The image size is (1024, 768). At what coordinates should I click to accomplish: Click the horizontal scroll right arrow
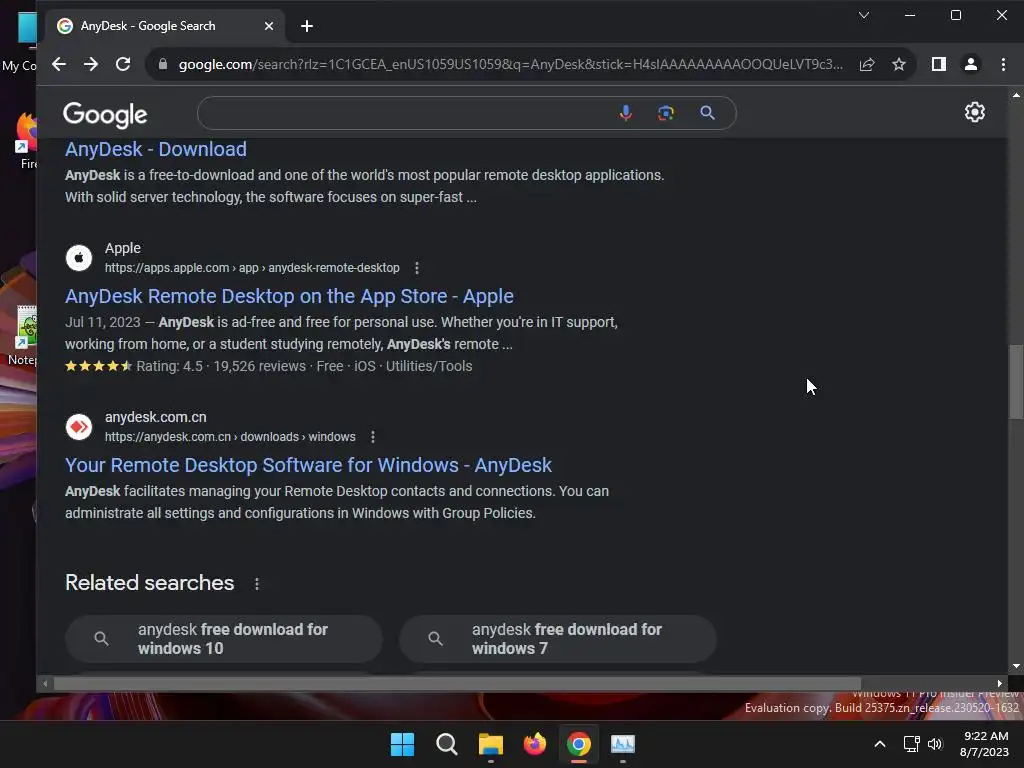pyautogui.click(x=1000, y=684)
